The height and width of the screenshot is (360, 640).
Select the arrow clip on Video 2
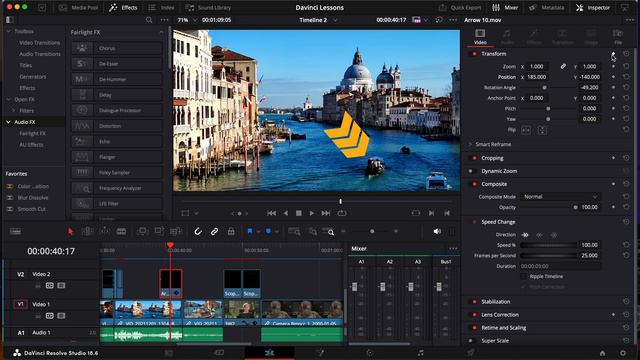[171, 283]
